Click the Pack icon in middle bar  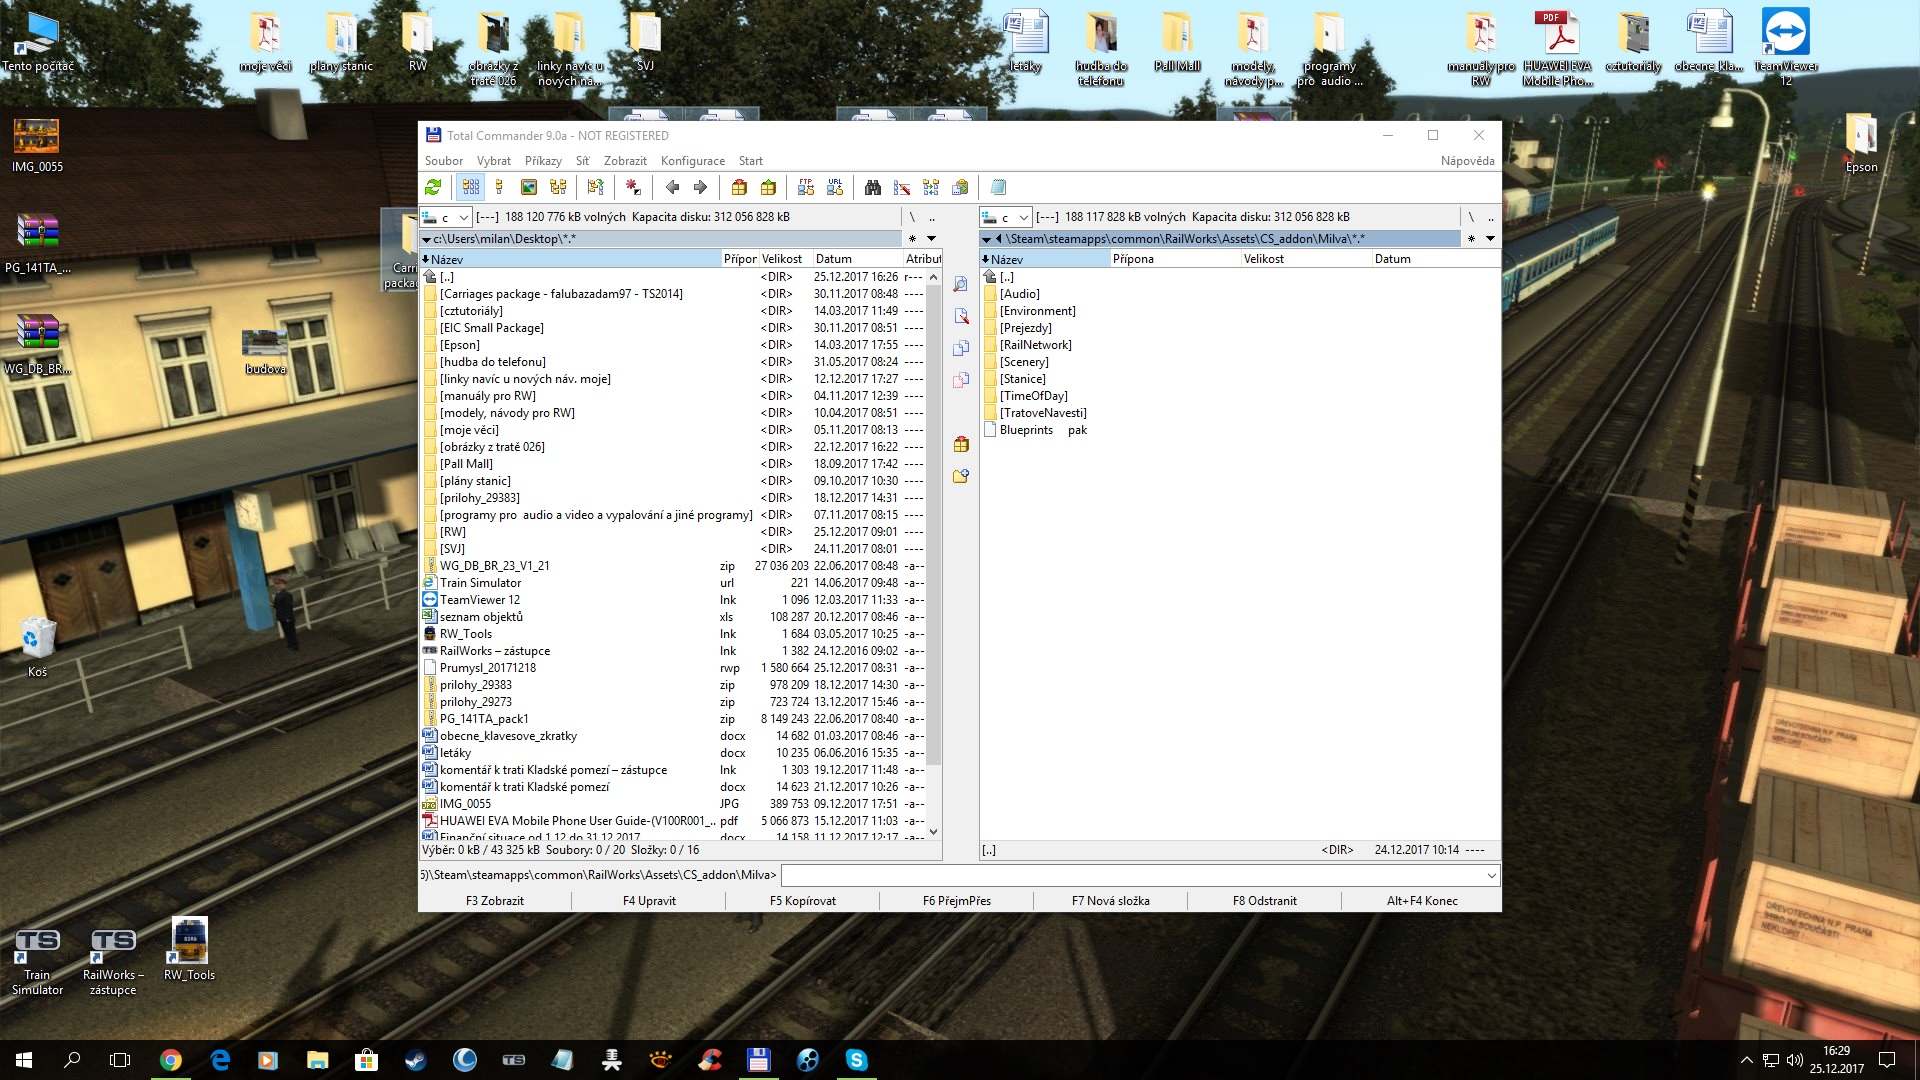click(961, 444)
